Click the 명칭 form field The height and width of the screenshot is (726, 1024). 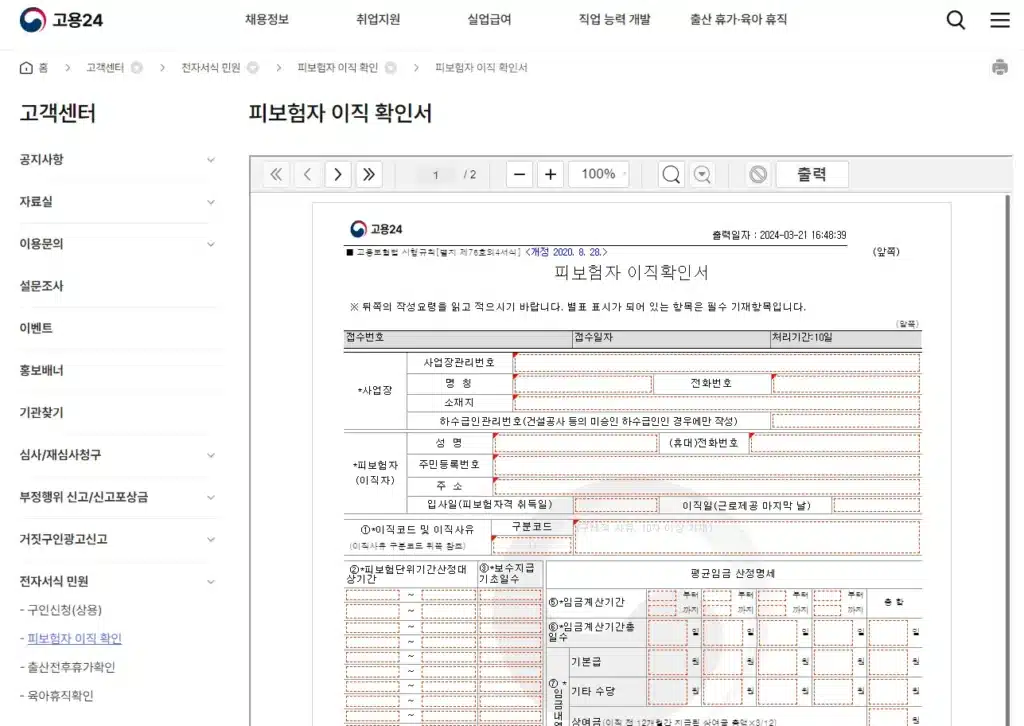(x=583, y=383)
